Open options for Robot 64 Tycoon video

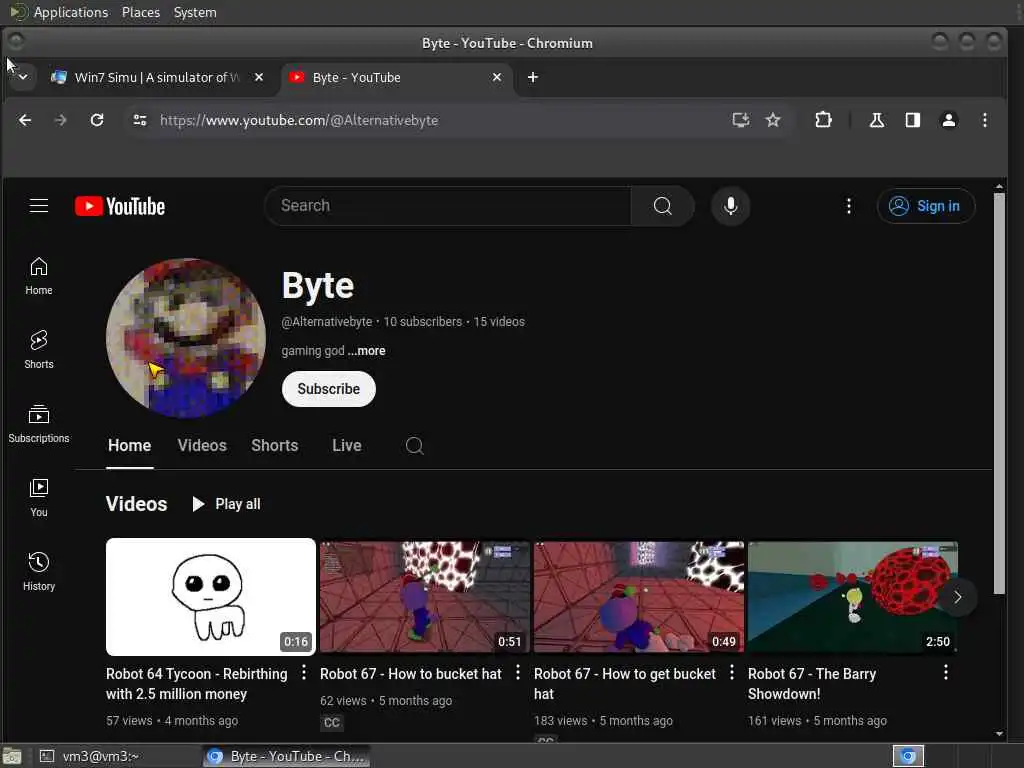(304, 673)
